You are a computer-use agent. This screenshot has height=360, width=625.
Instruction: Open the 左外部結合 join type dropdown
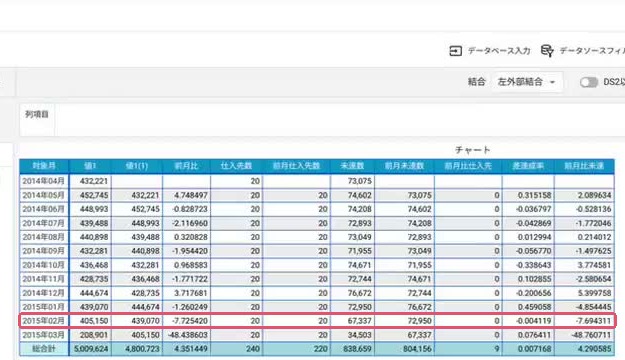tap(527, 82)
